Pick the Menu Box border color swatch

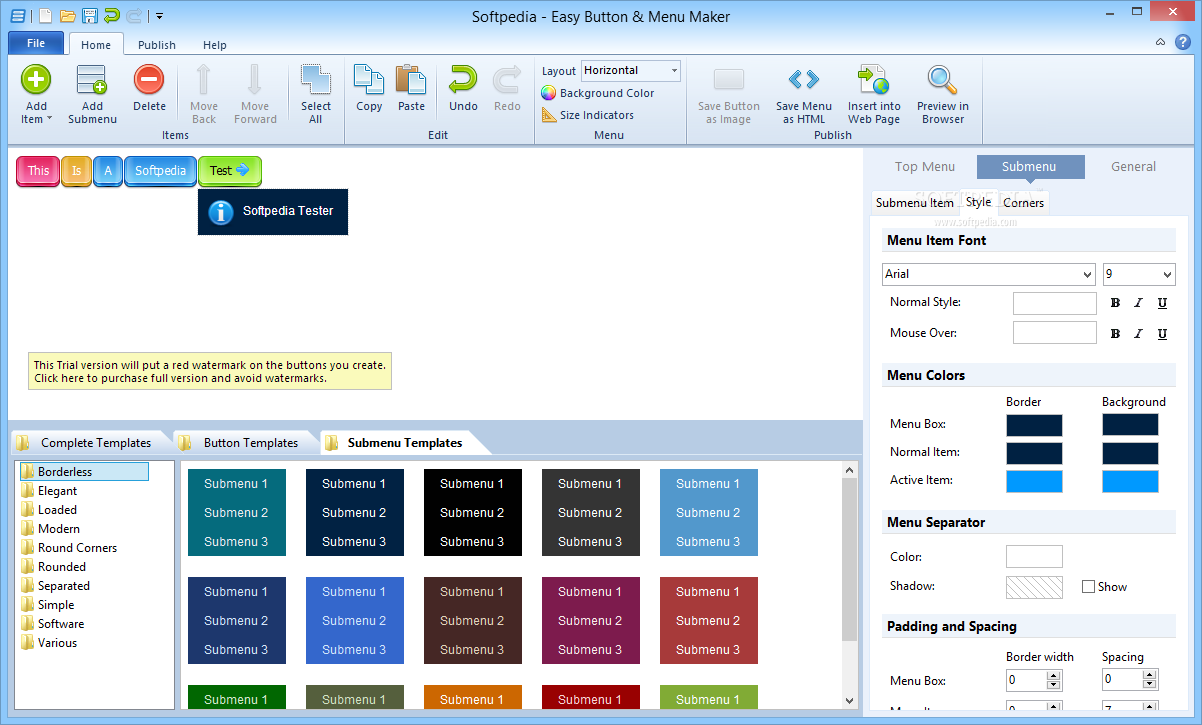(x=1034, y=425)
